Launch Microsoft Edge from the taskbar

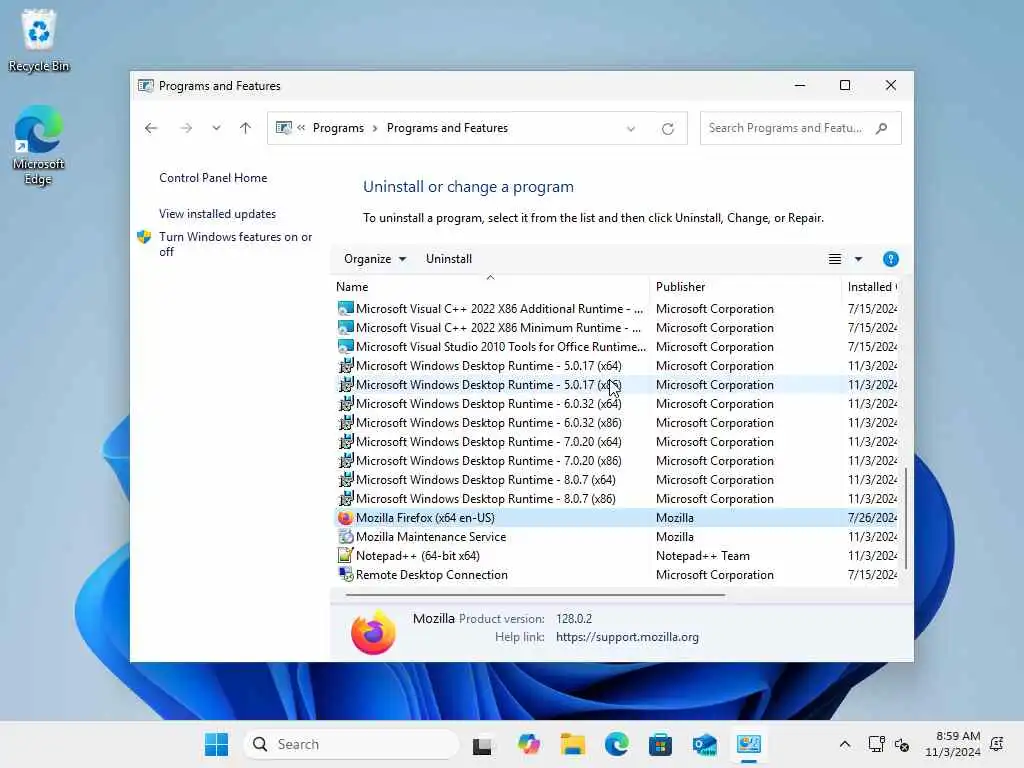point(616,744)
